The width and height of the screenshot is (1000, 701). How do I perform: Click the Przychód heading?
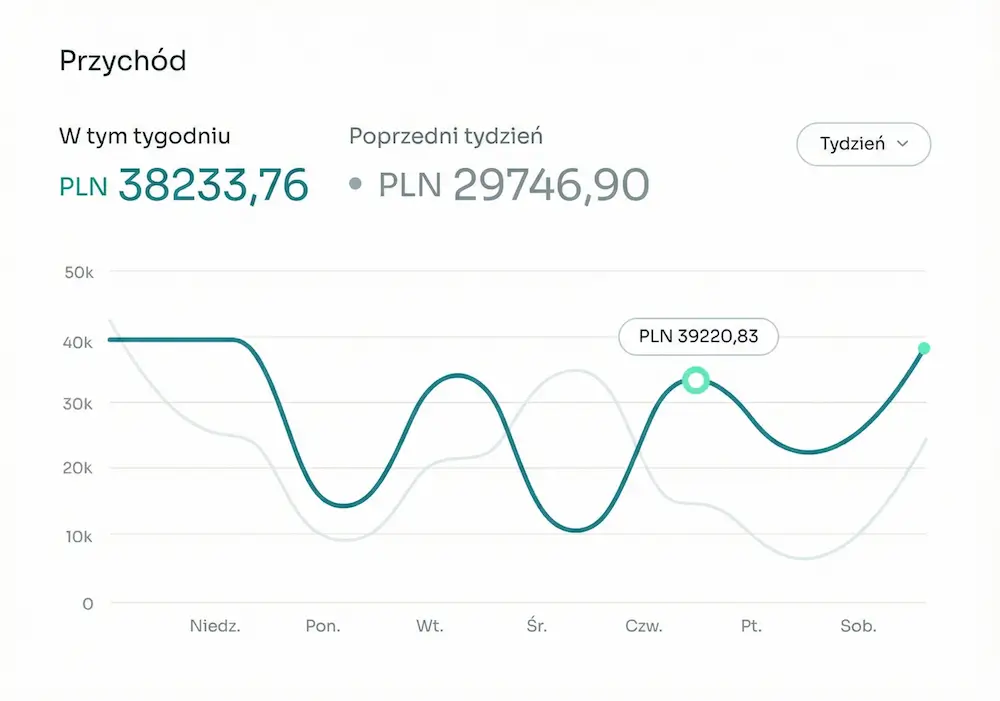123,60
